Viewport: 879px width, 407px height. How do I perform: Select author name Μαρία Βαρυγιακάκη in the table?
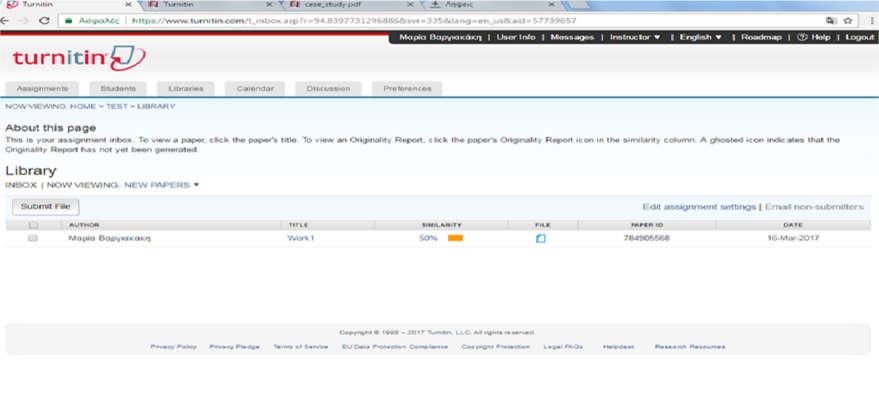tap(110, 238)
